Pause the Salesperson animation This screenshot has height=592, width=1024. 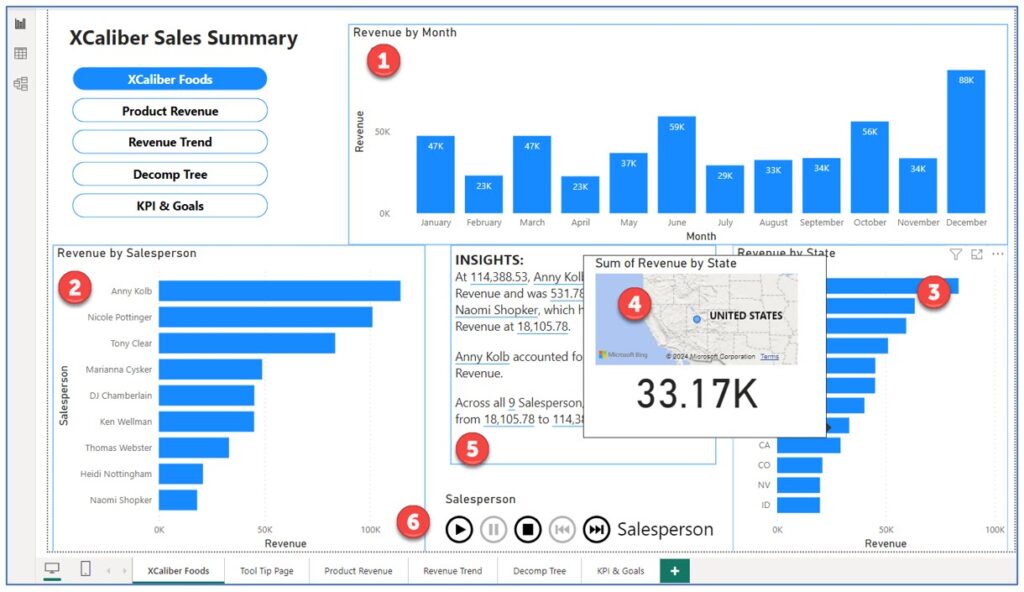pyautogui.click(x=494, y=529)
